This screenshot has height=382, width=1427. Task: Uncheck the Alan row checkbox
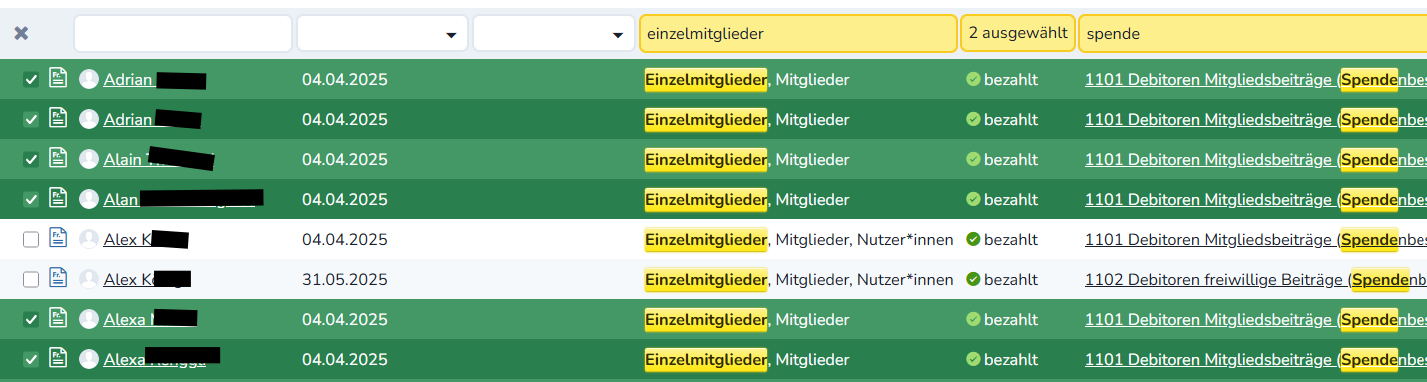click(31, 199)
